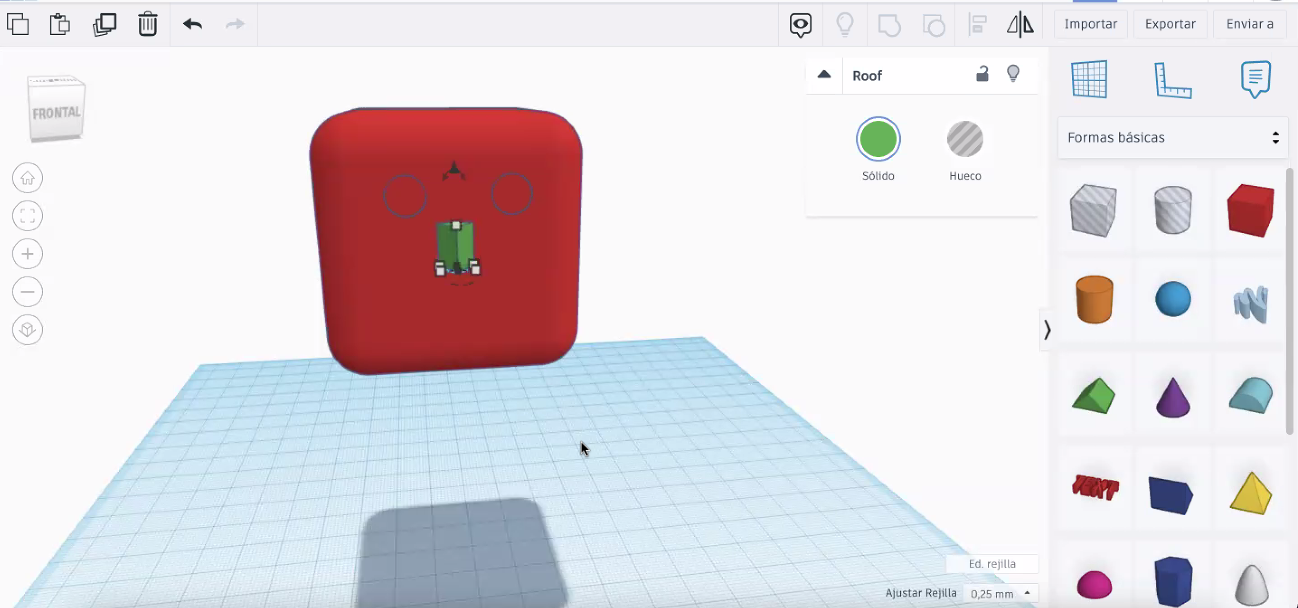Pick the blue Polygon shape
This screenshot has height=608, width=1298.
pyautogui.click(x=1173, y=581)
